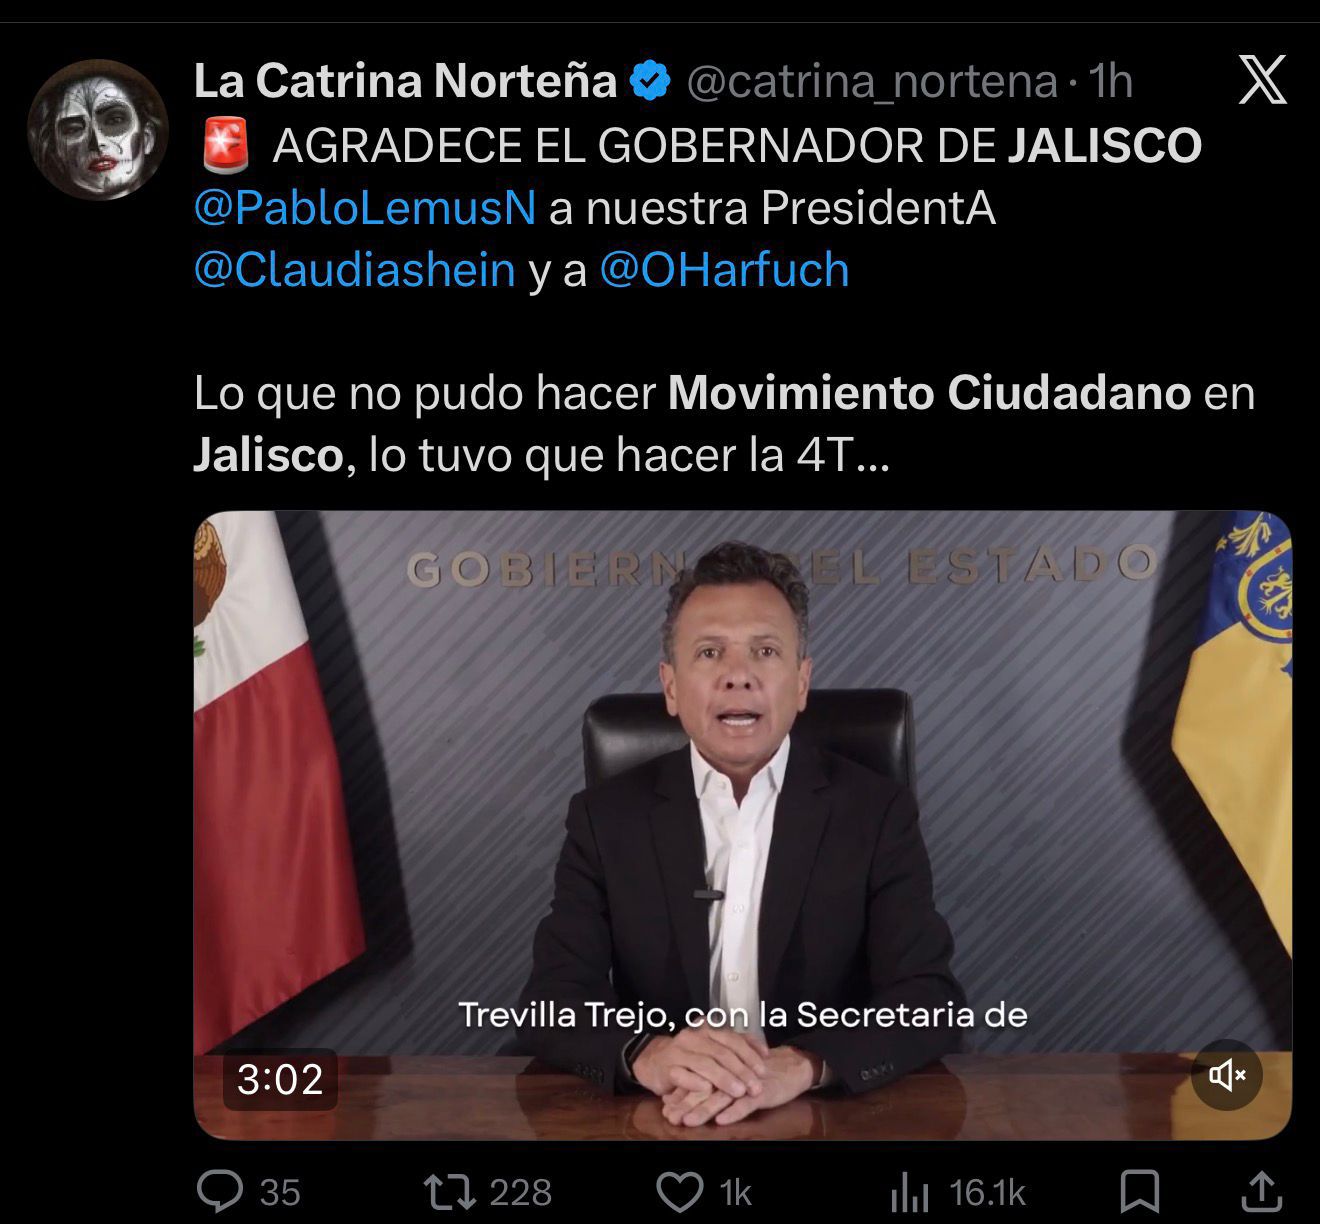Open the @OHarfuch mention
Screen dimensions: 1320x1224
[x=724, y=270]
